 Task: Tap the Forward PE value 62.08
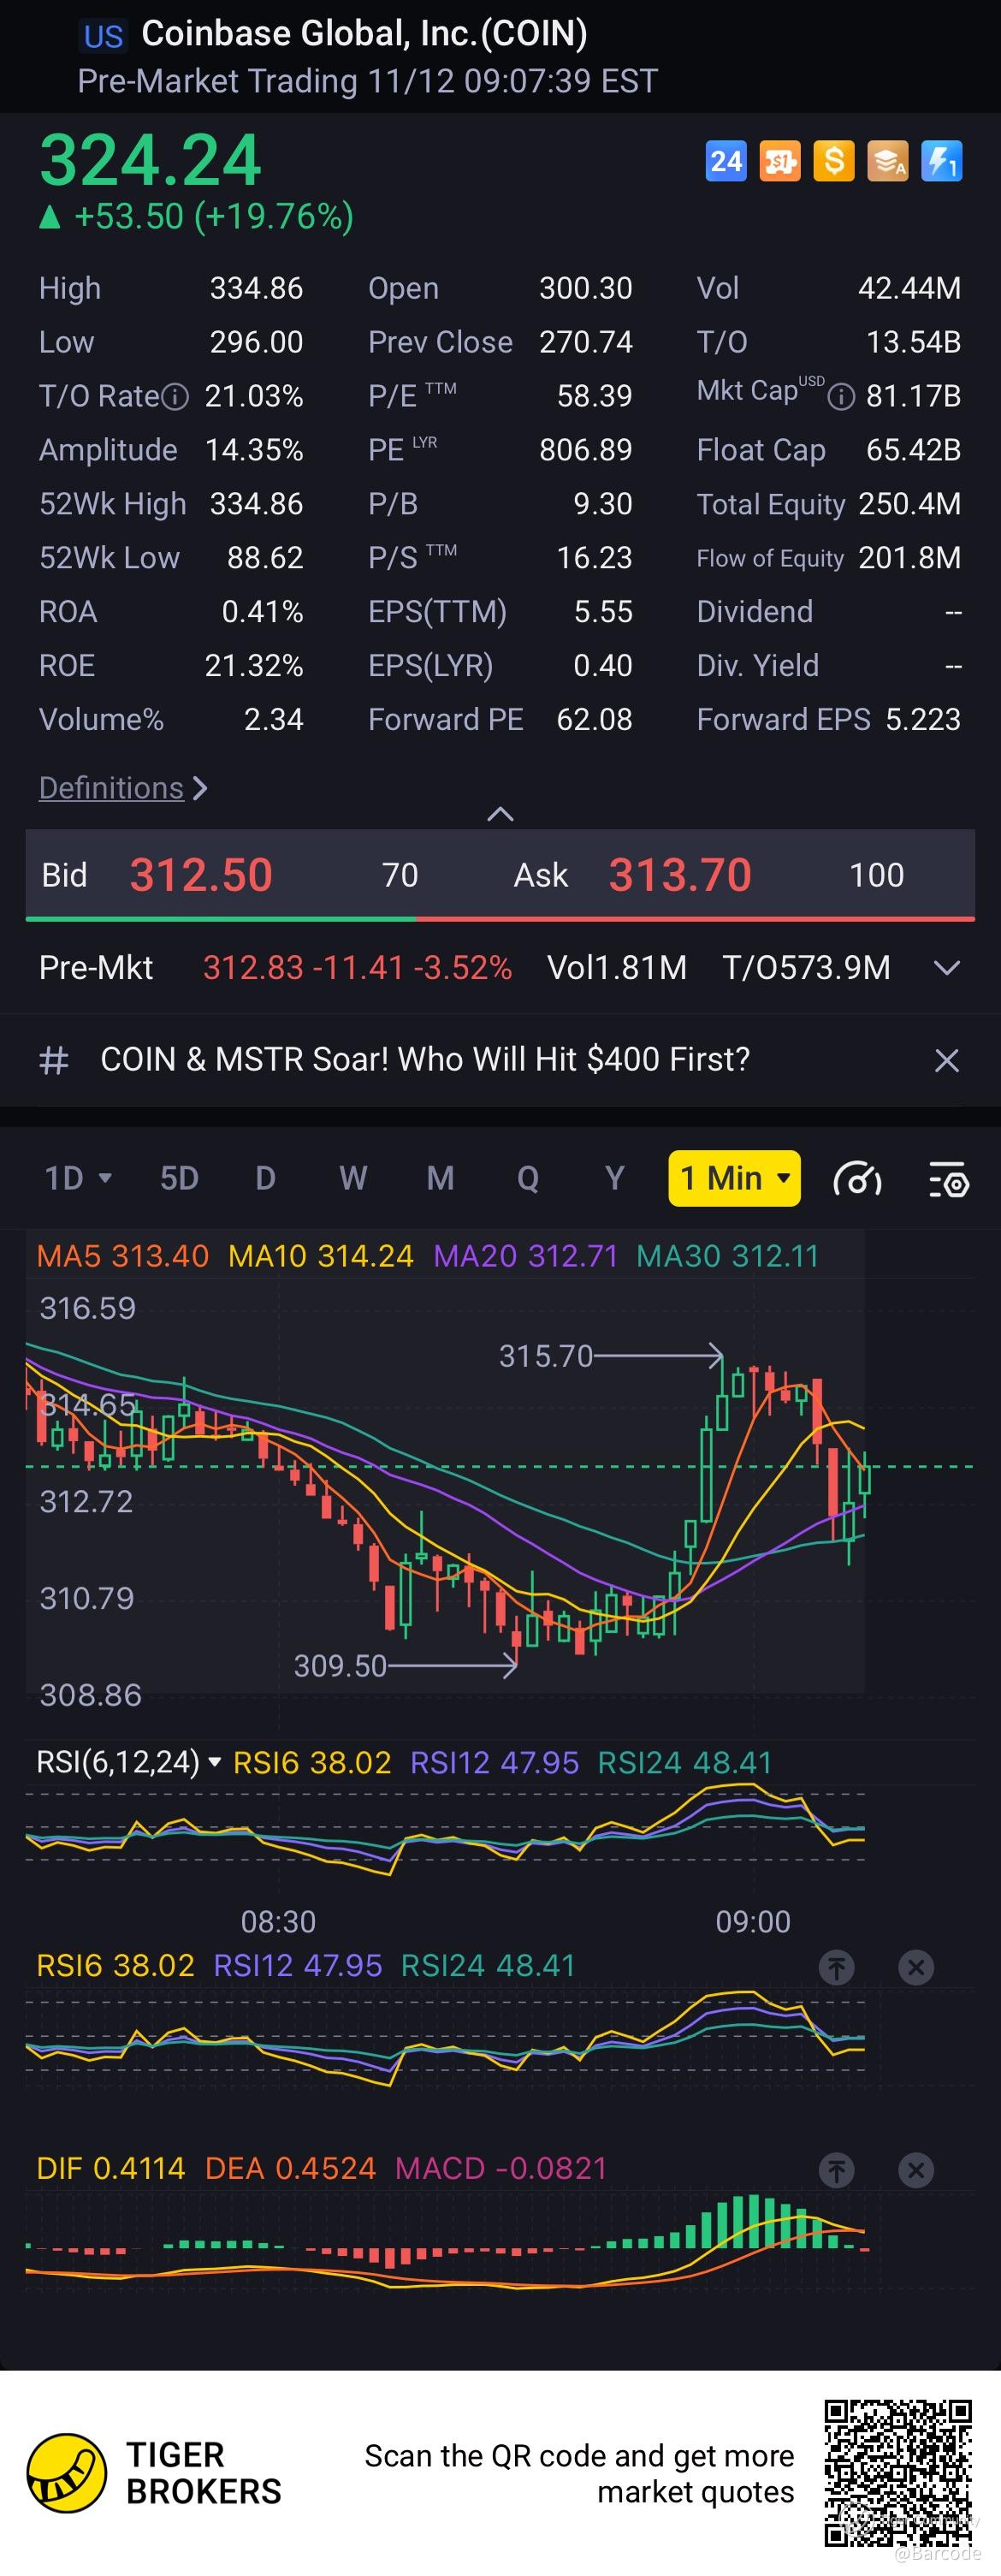click(594, 720)
